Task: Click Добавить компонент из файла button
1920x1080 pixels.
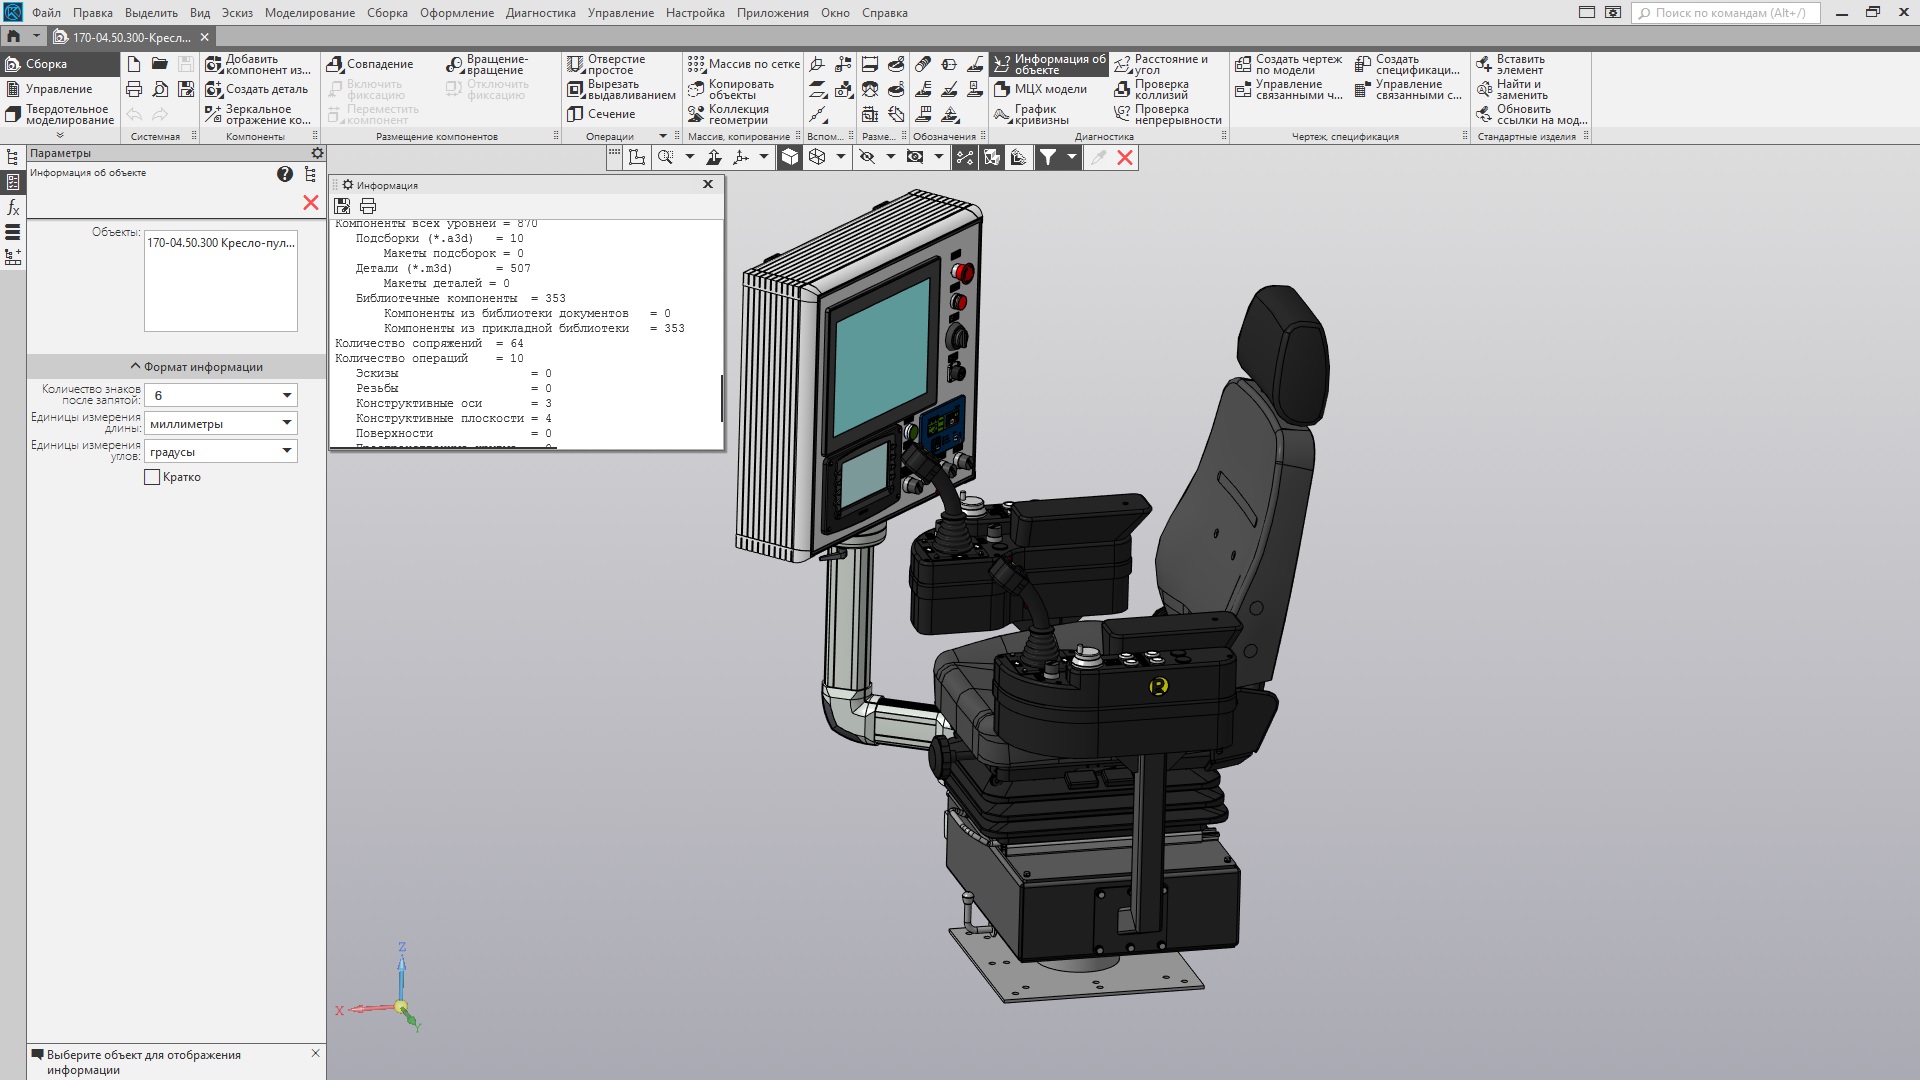Action: tap(258, 65)
